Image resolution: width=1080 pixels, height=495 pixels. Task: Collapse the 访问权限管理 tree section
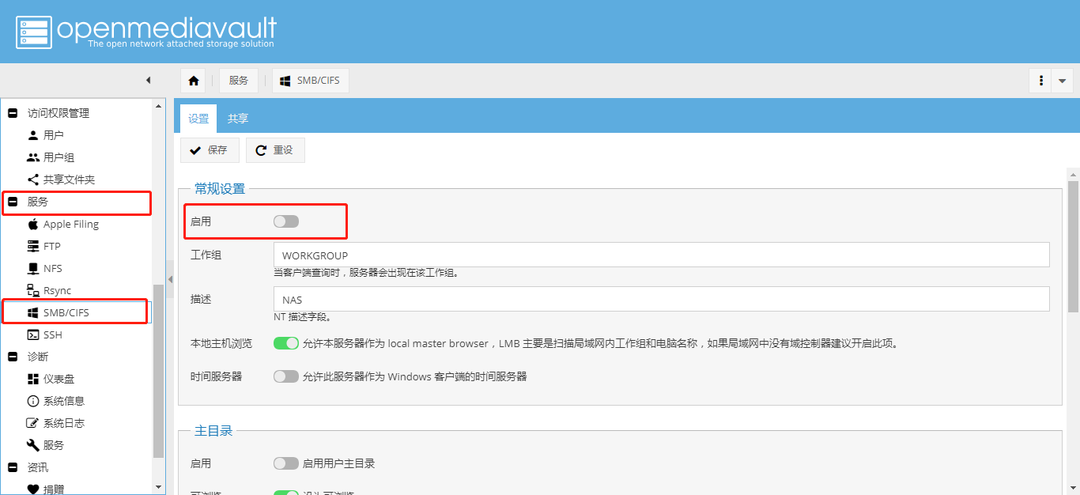click(12, 113)
